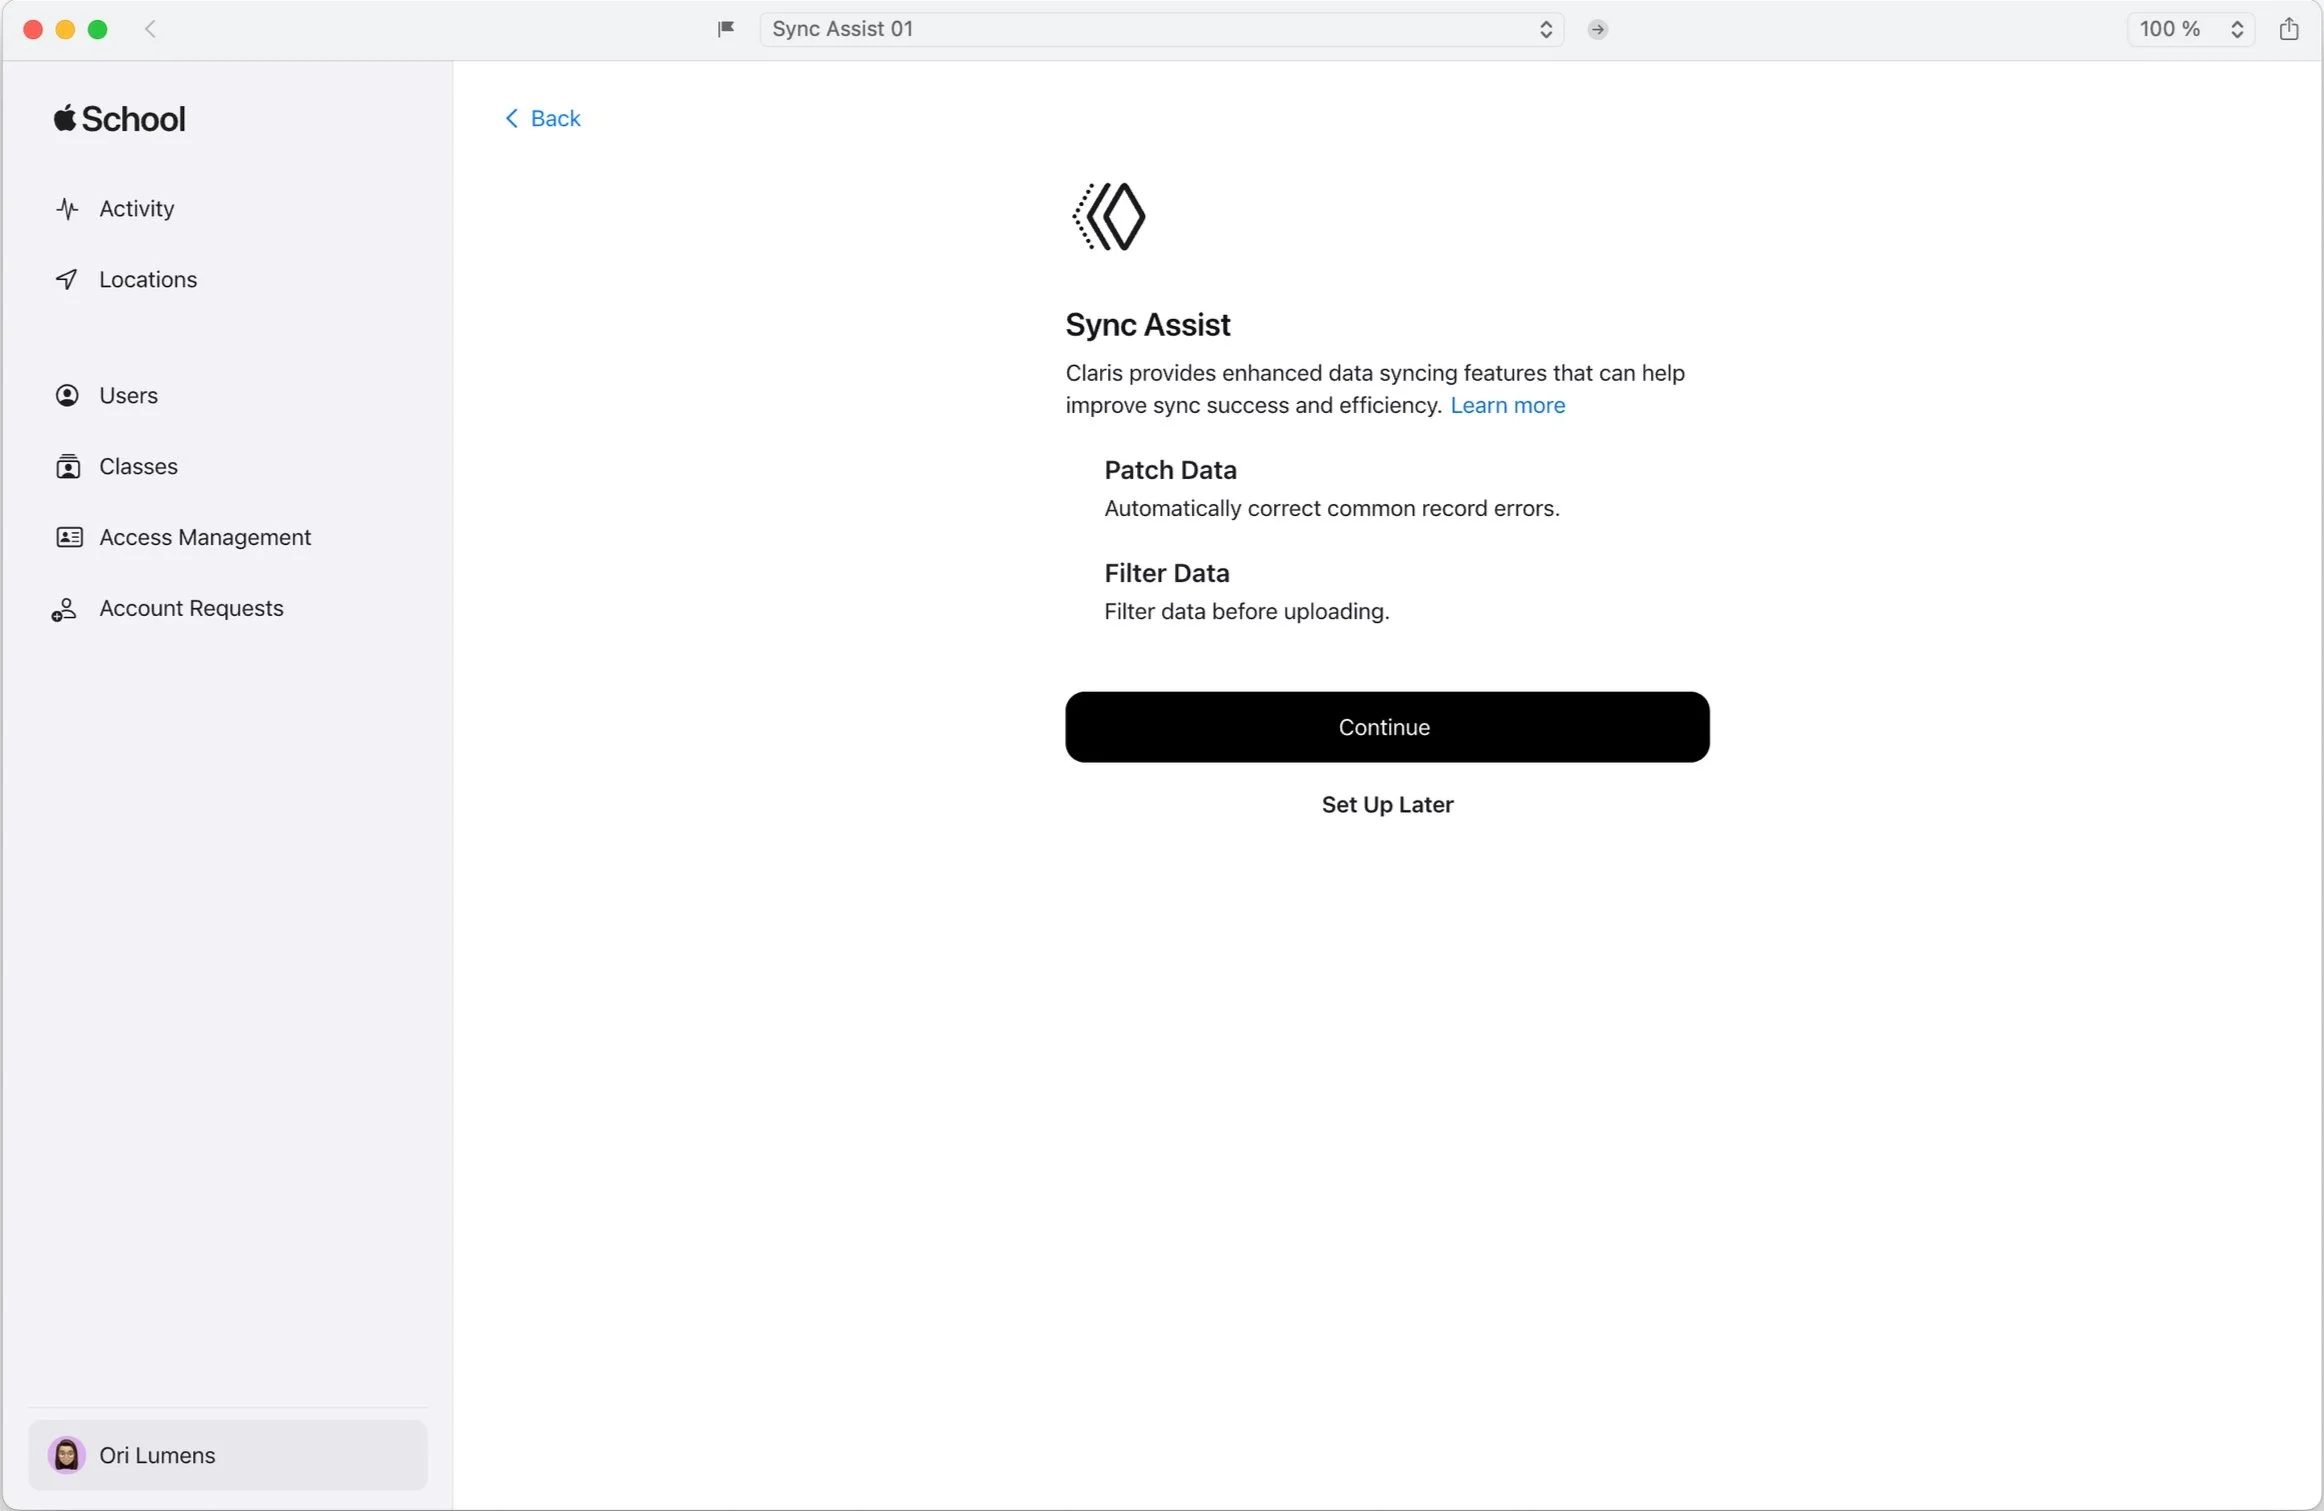Click the Sync Assist diamond logo
Viewport: 2324px width, 1511px height.
[x=1108, y=216]
